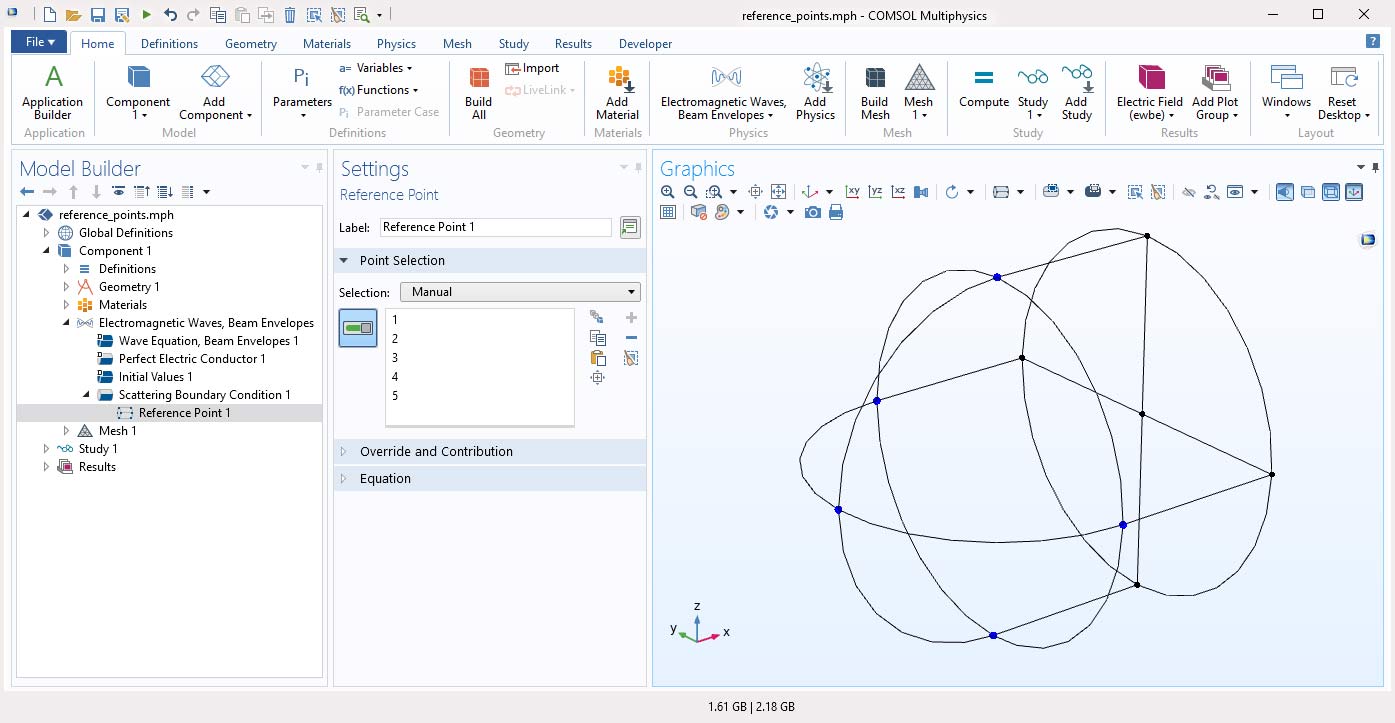Click the Add Study icon
Viewport: 1395px width, 723px height.
[x=1076, y=92]
